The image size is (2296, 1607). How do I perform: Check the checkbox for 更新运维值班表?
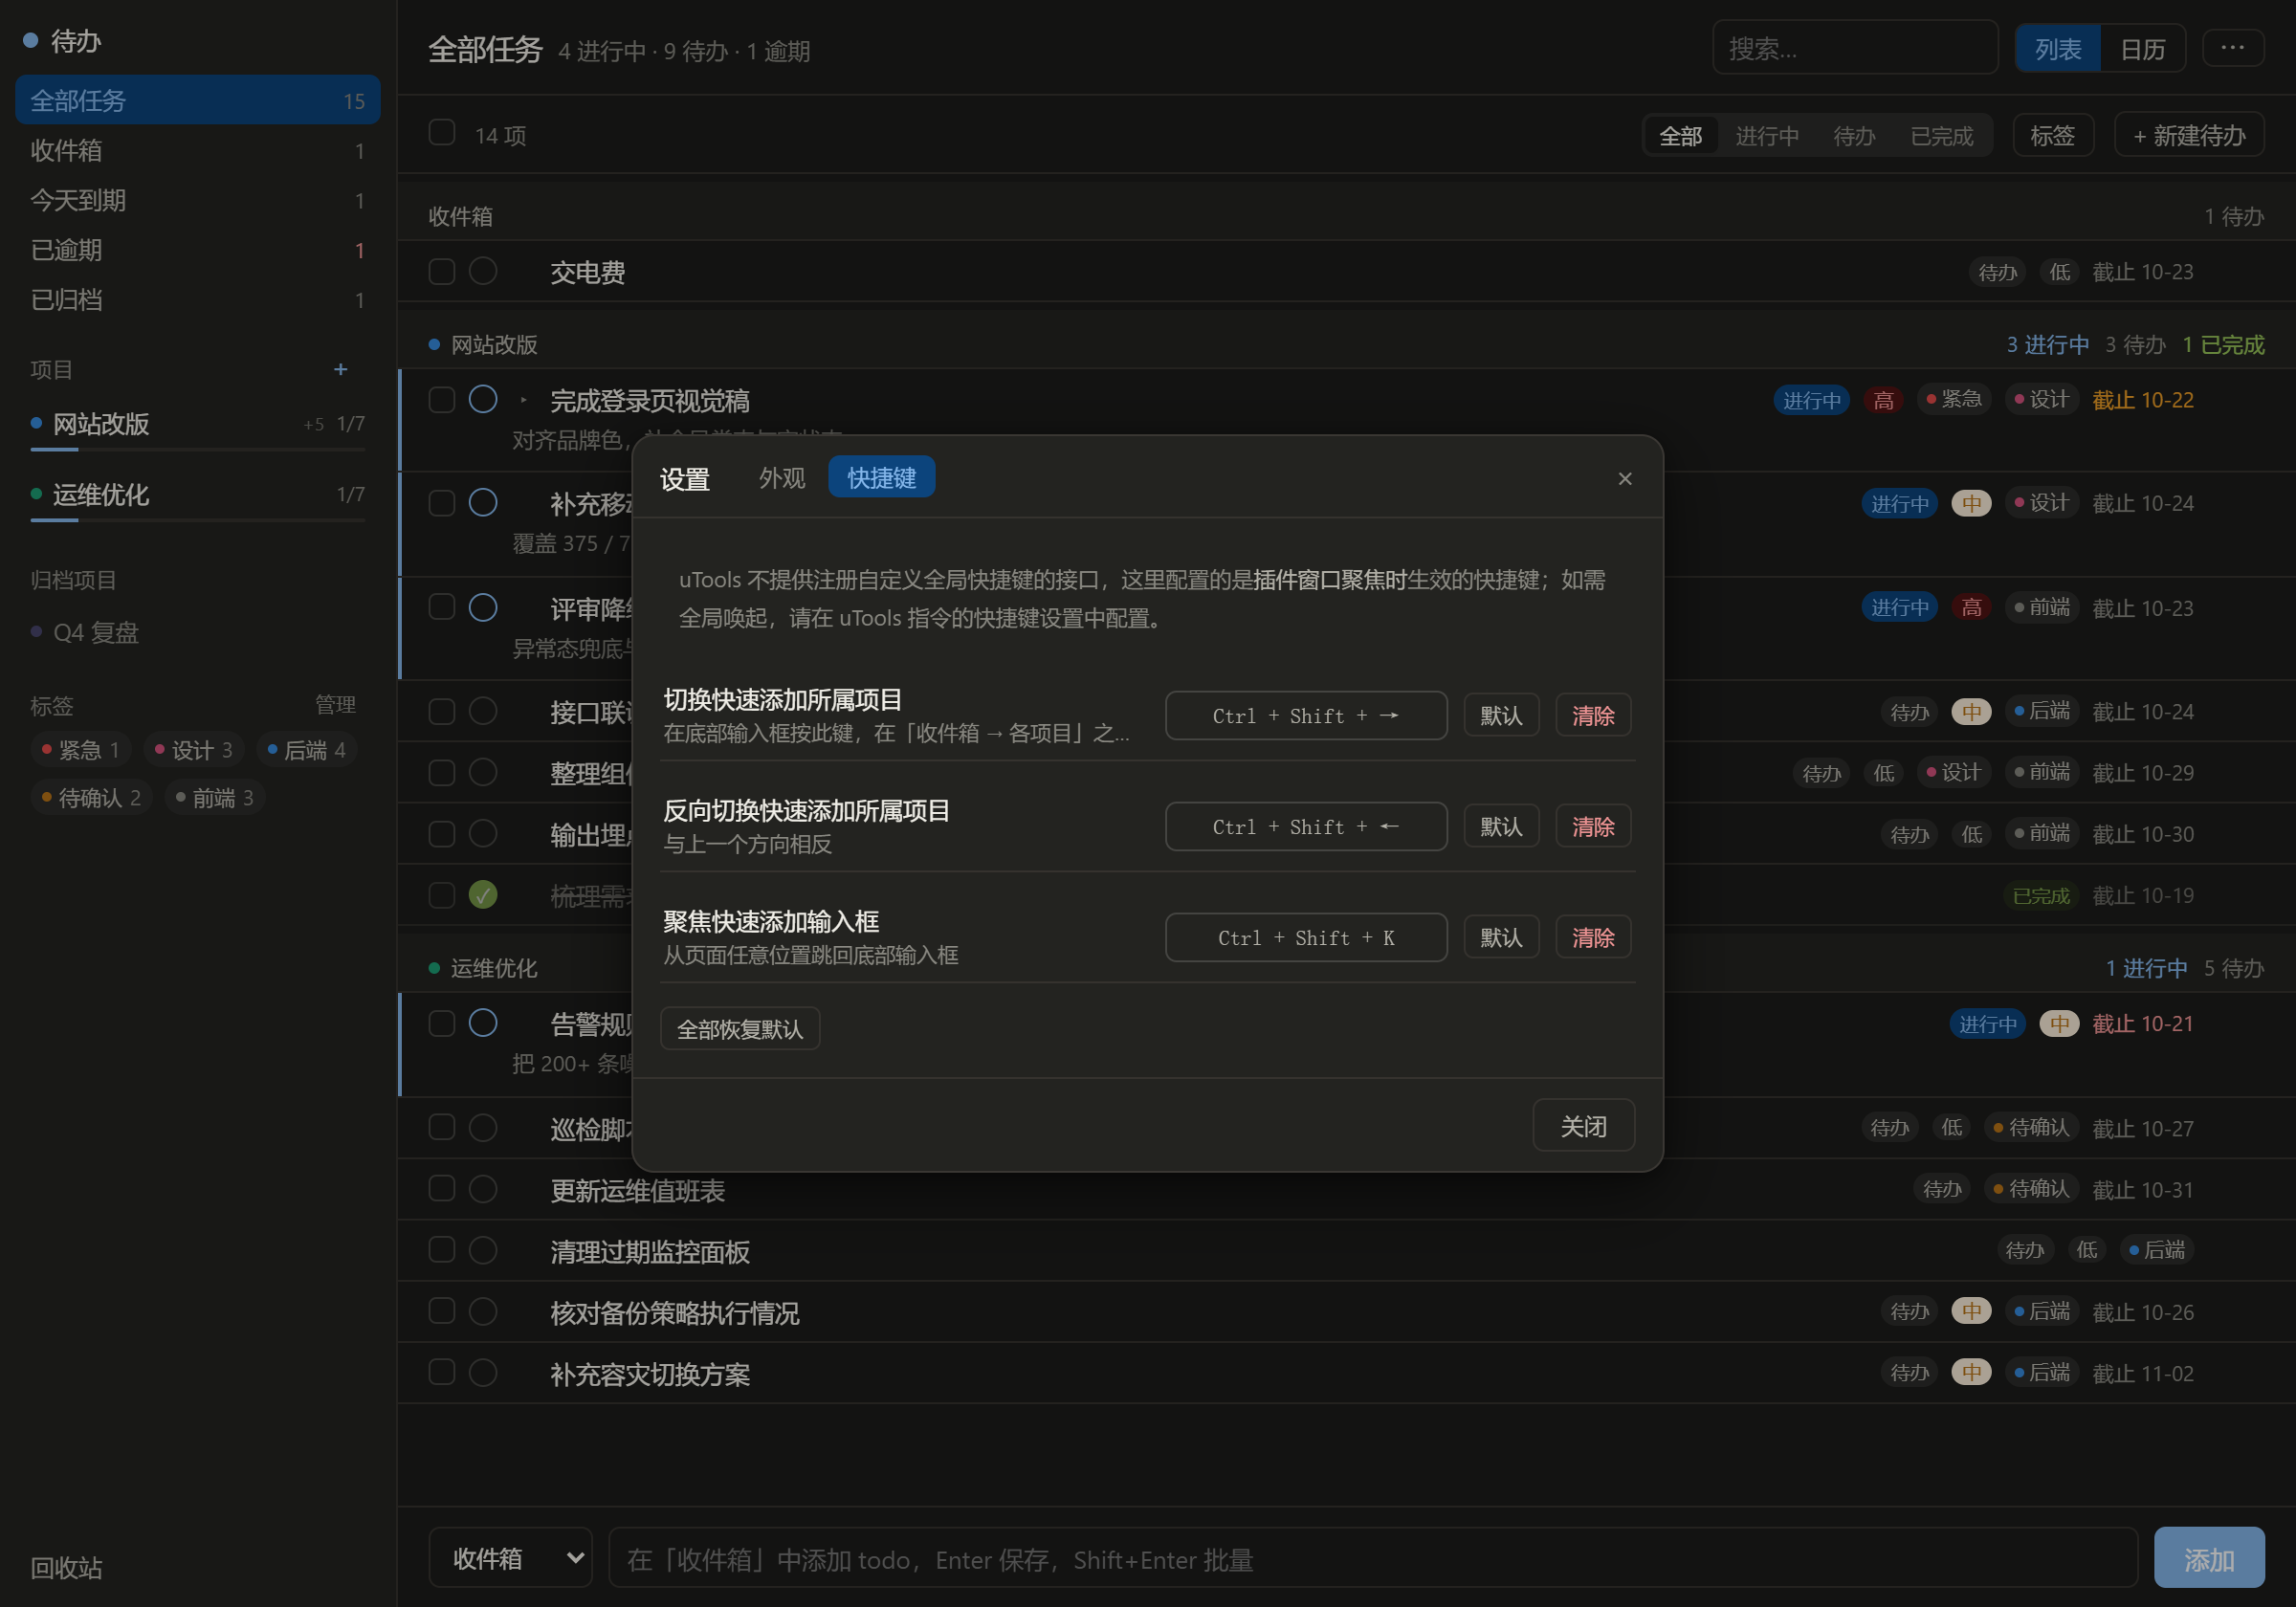coord(441,1188)
